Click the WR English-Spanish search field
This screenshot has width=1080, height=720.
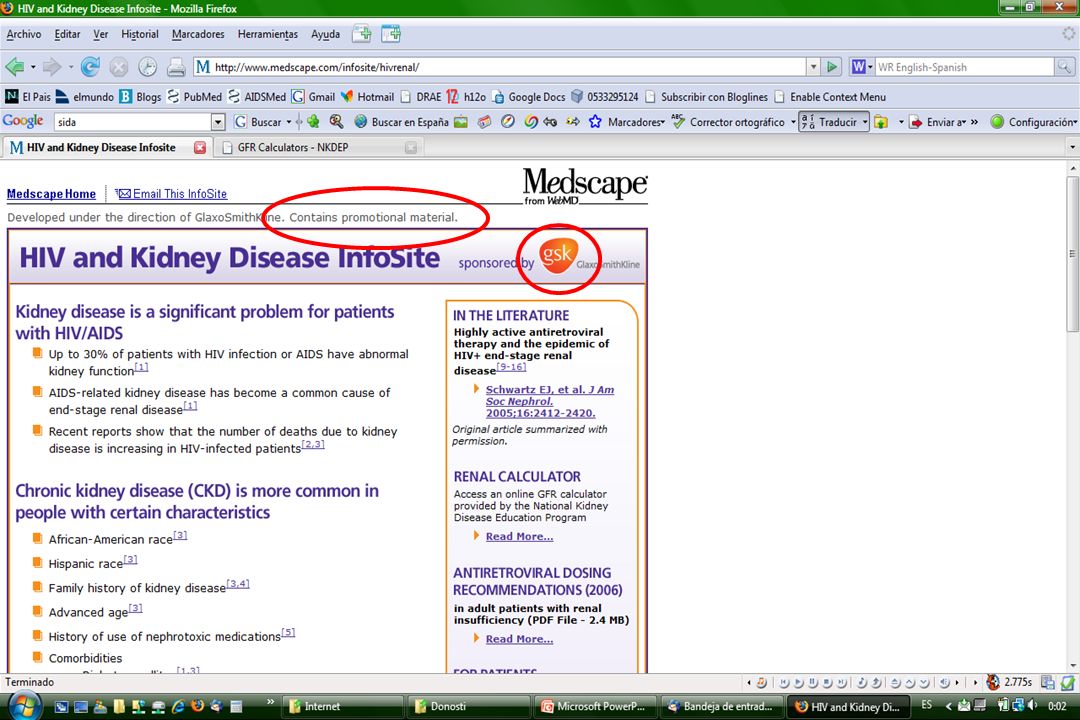[x=964, y=67]
